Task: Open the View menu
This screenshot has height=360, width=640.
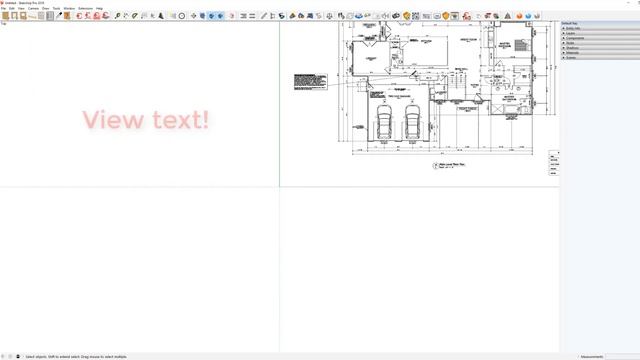Action: [21, 8]
